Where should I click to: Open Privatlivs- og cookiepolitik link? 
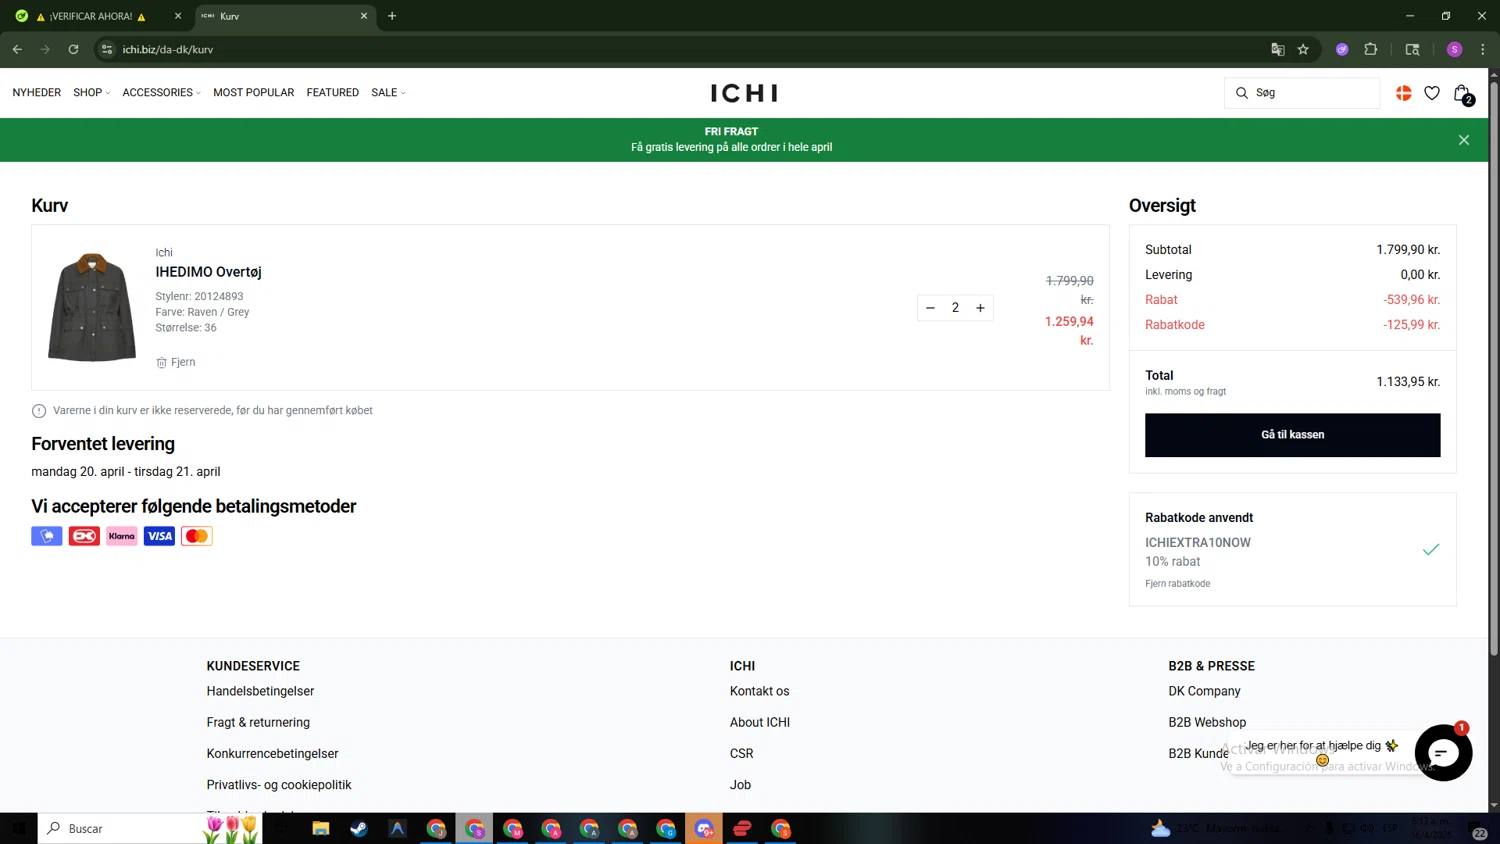(279, 785)
